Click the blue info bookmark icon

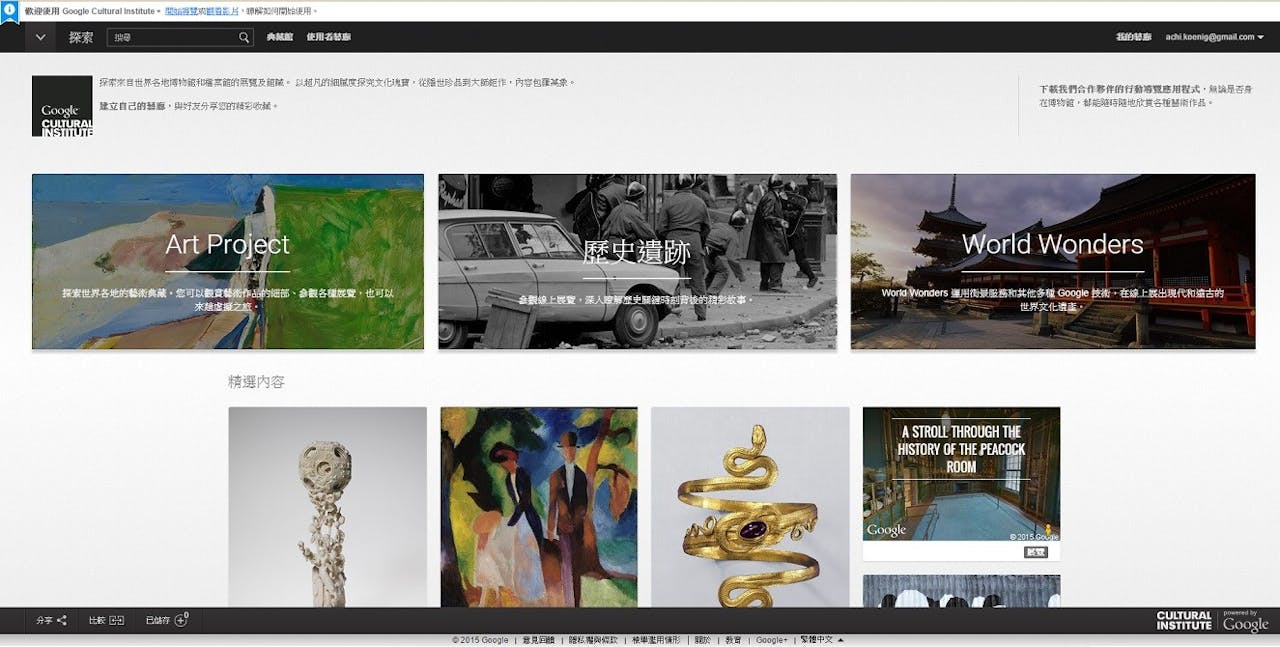click(9, 12)
